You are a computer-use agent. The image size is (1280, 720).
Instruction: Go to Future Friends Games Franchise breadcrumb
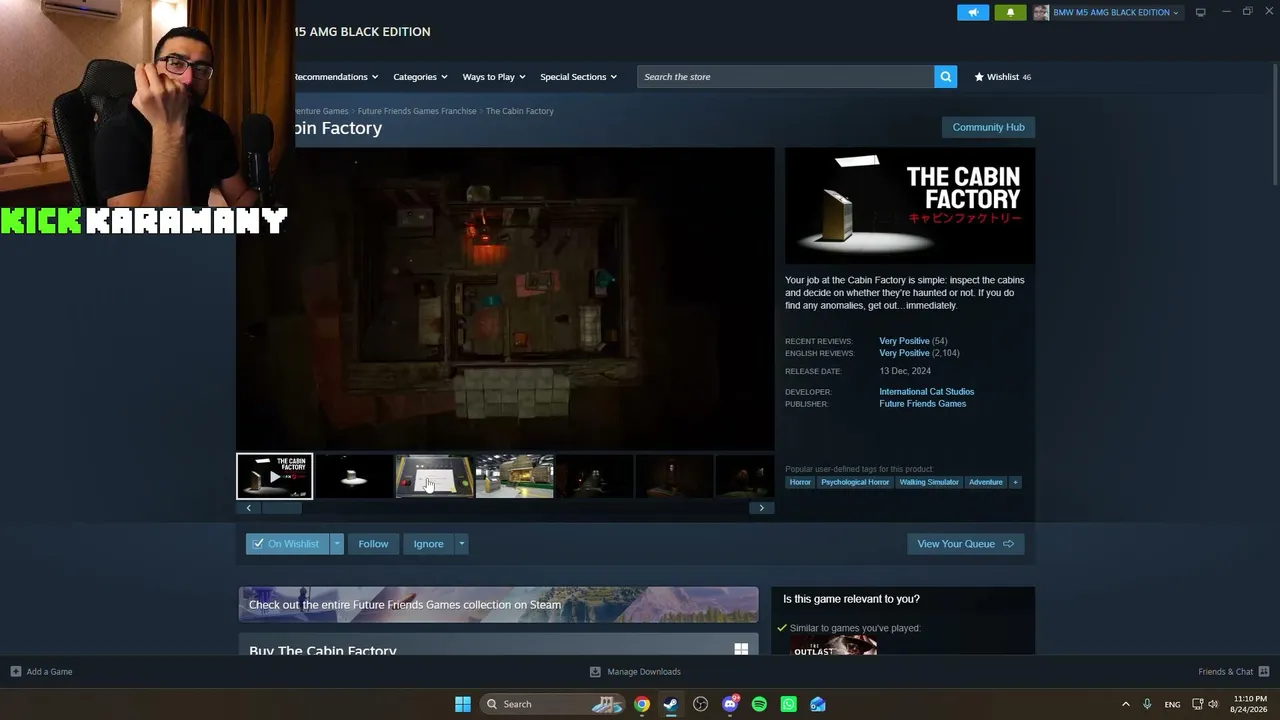pos(417,111)
